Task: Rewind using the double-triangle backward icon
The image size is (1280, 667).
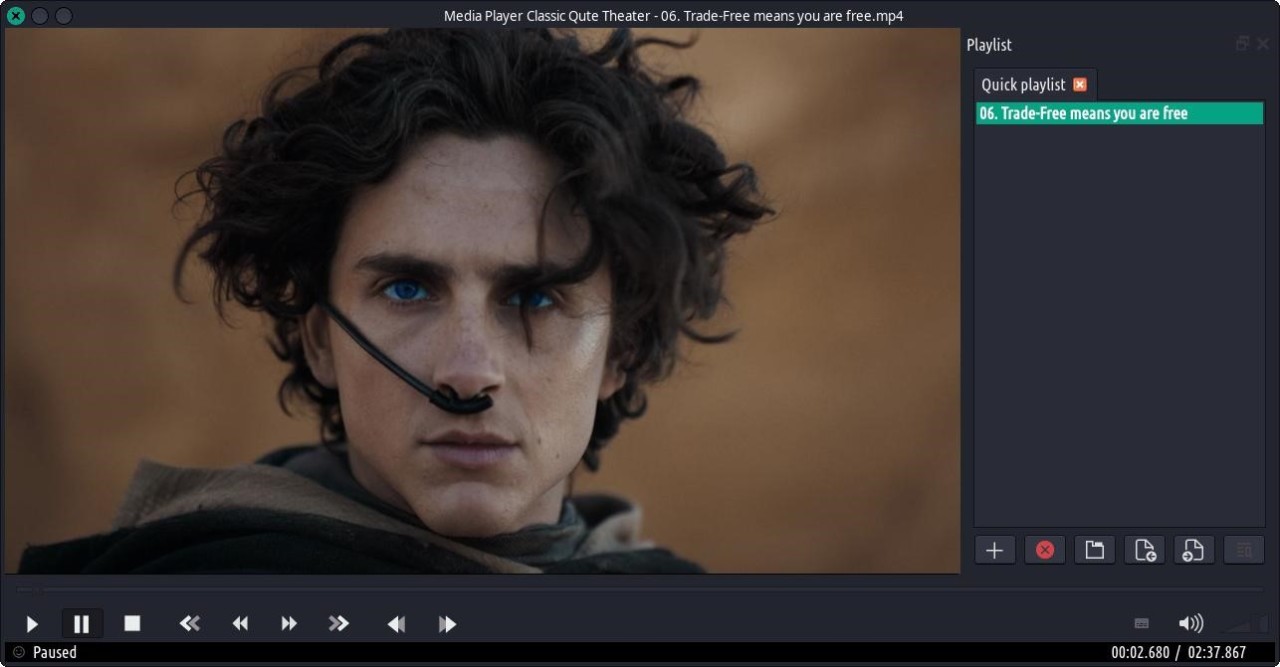Action: point(240,624)
